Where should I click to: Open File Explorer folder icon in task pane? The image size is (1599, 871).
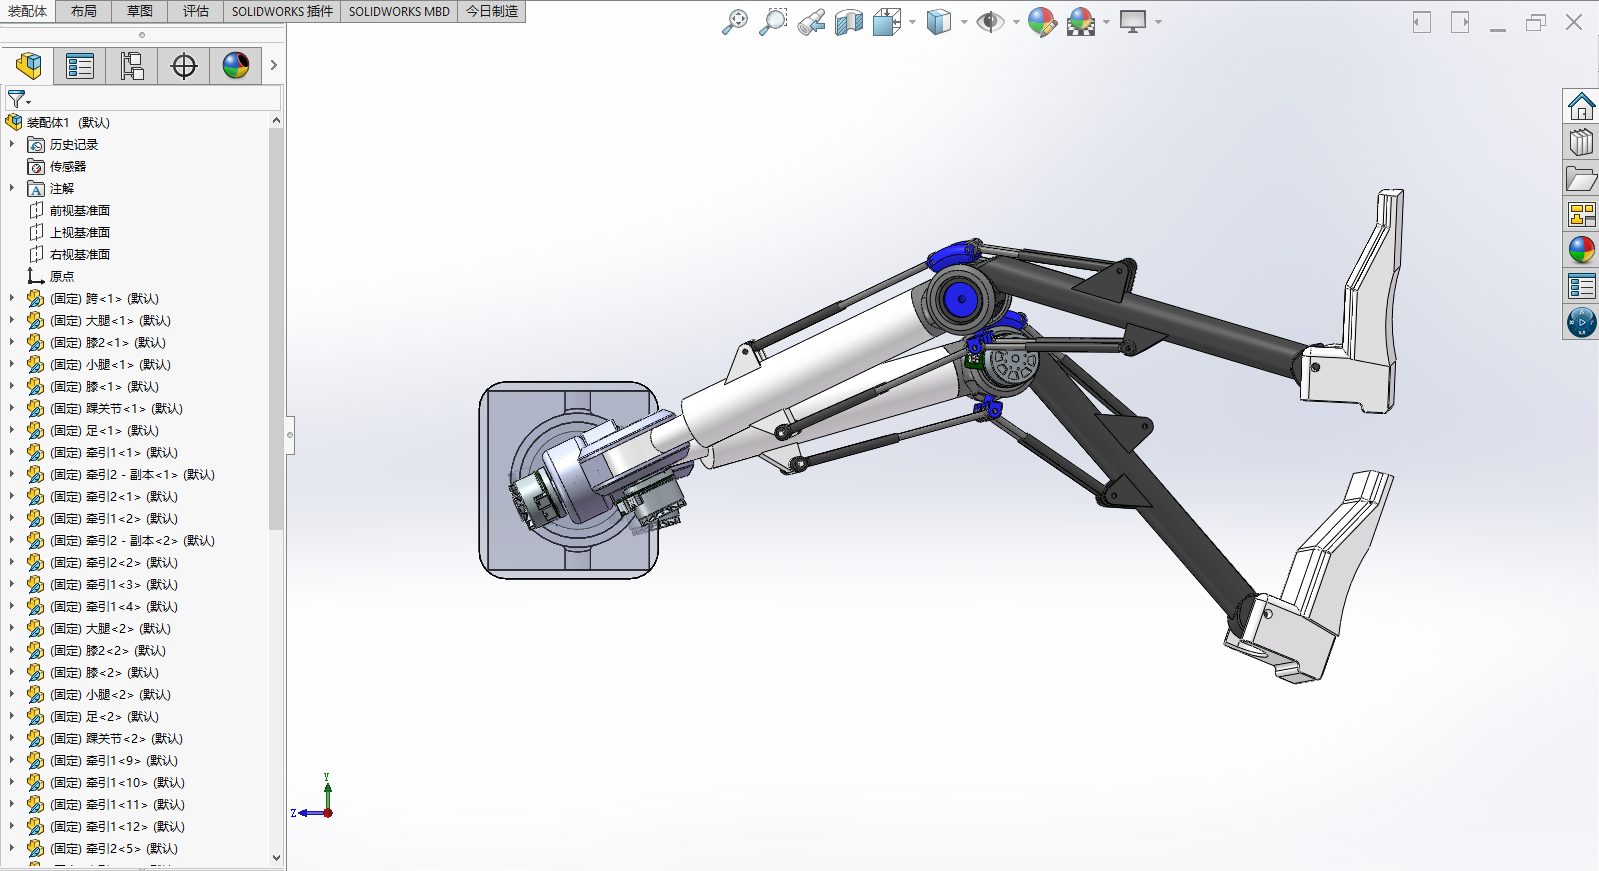(x=1581, y=178)
